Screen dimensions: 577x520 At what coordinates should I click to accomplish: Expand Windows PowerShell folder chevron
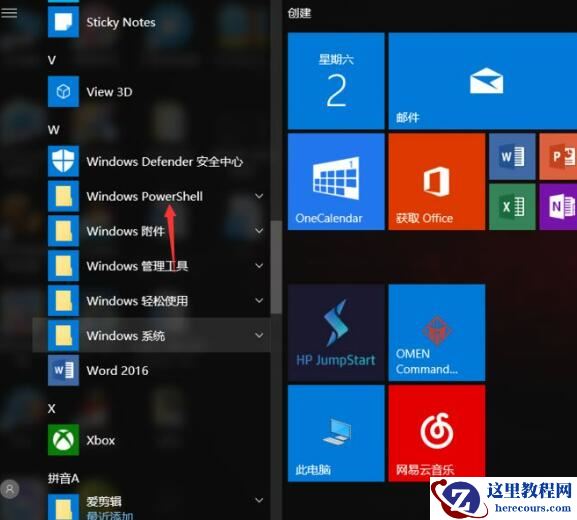(259, 196)
